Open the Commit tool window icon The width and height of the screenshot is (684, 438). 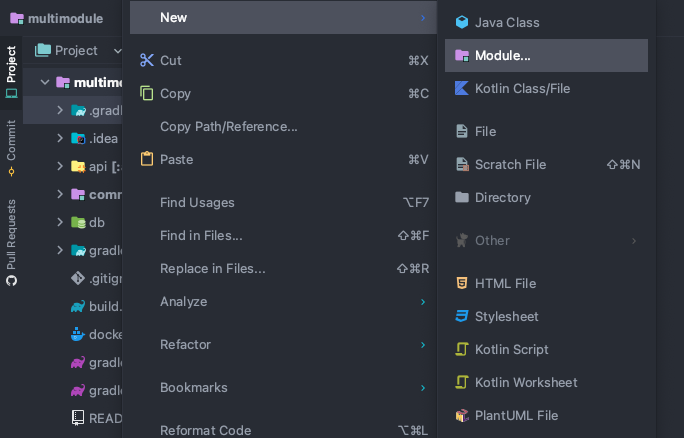11,171
